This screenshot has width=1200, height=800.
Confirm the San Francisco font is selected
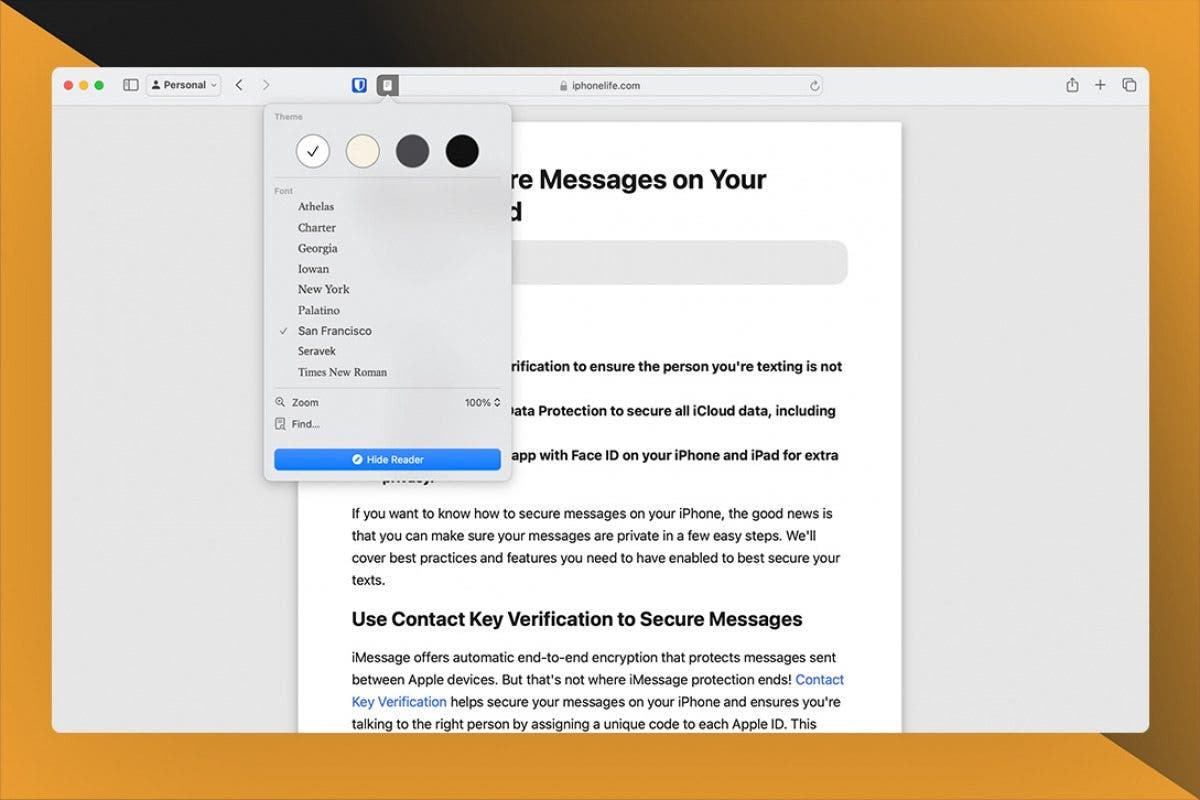pyautogui.click(x=334, y=330)
